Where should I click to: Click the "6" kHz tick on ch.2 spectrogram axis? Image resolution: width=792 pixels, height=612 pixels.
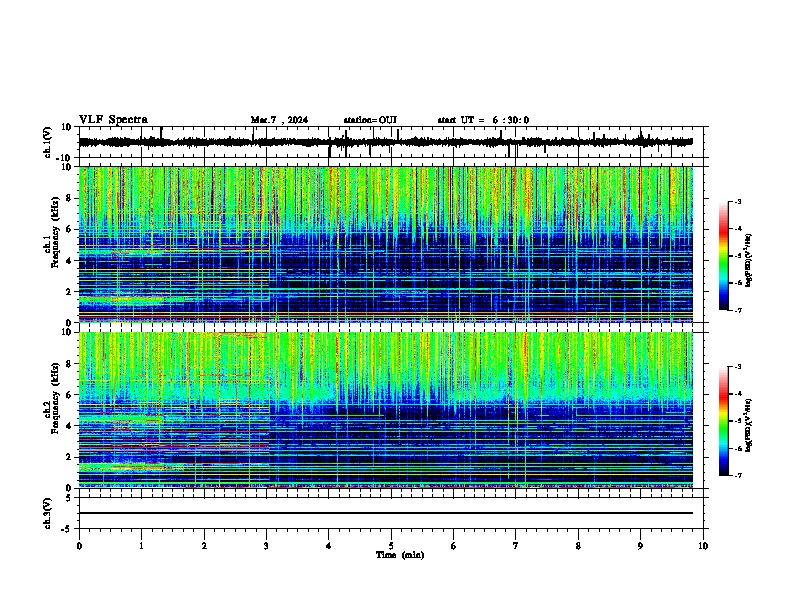[70, 395]
